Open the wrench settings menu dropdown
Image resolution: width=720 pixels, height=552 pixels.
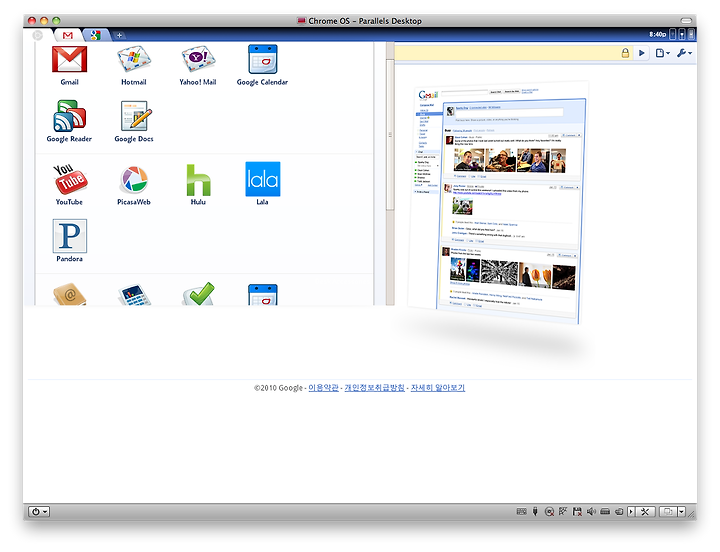(x=684, y=53)
